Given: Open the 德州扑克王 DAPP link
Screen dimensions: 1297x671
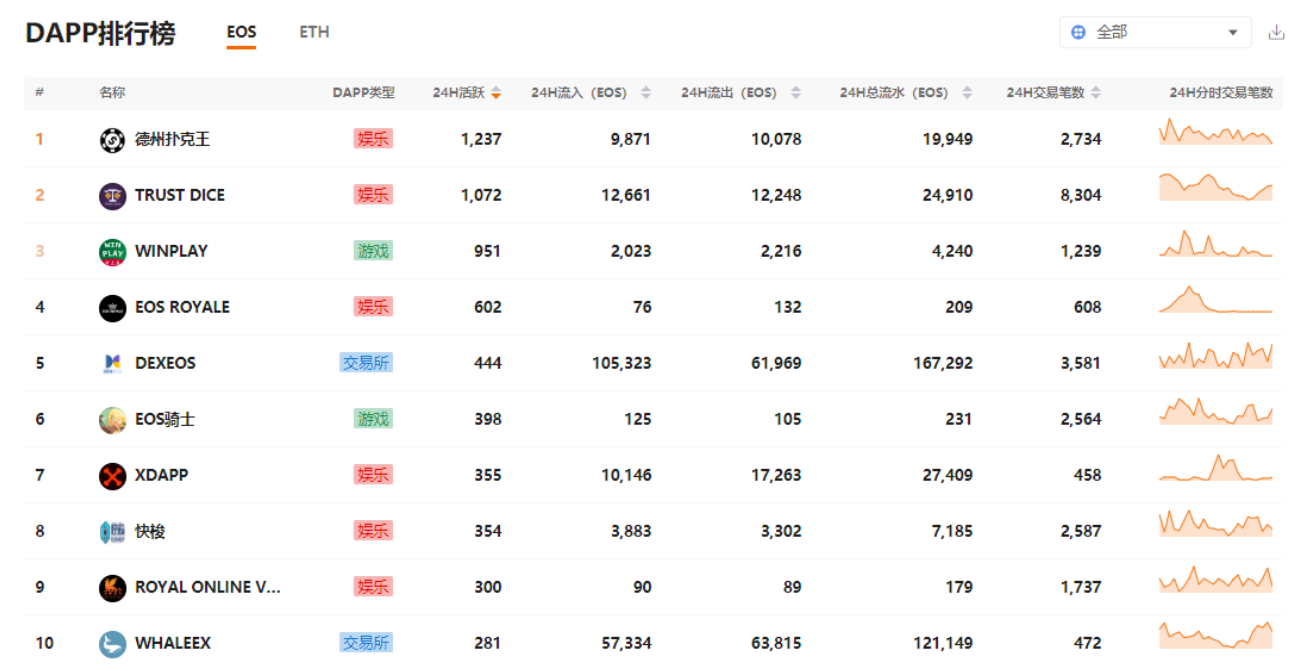Looking at the screenshot, I should (172, 140).
